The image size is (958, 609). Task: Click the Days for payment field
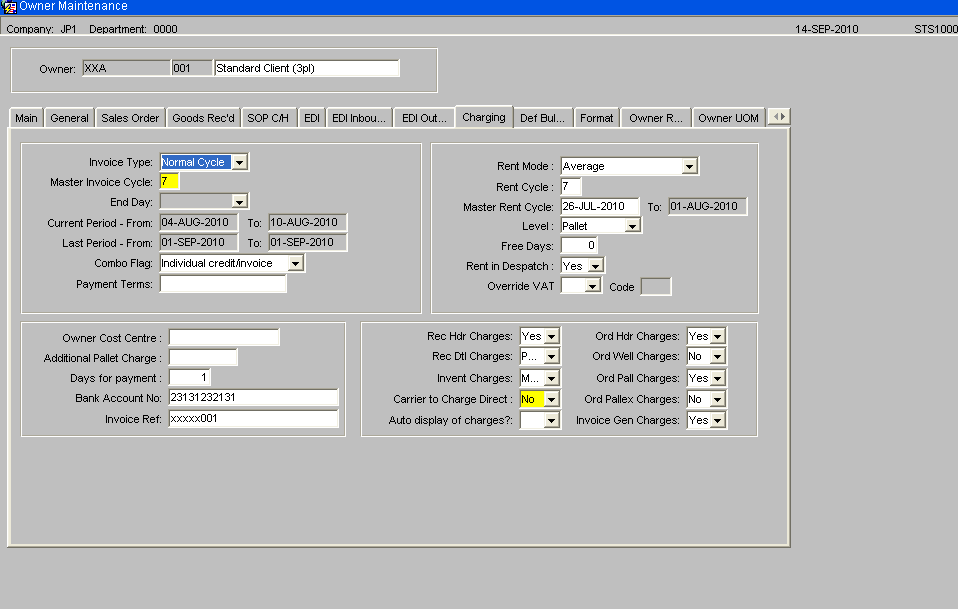pos(189,377)
